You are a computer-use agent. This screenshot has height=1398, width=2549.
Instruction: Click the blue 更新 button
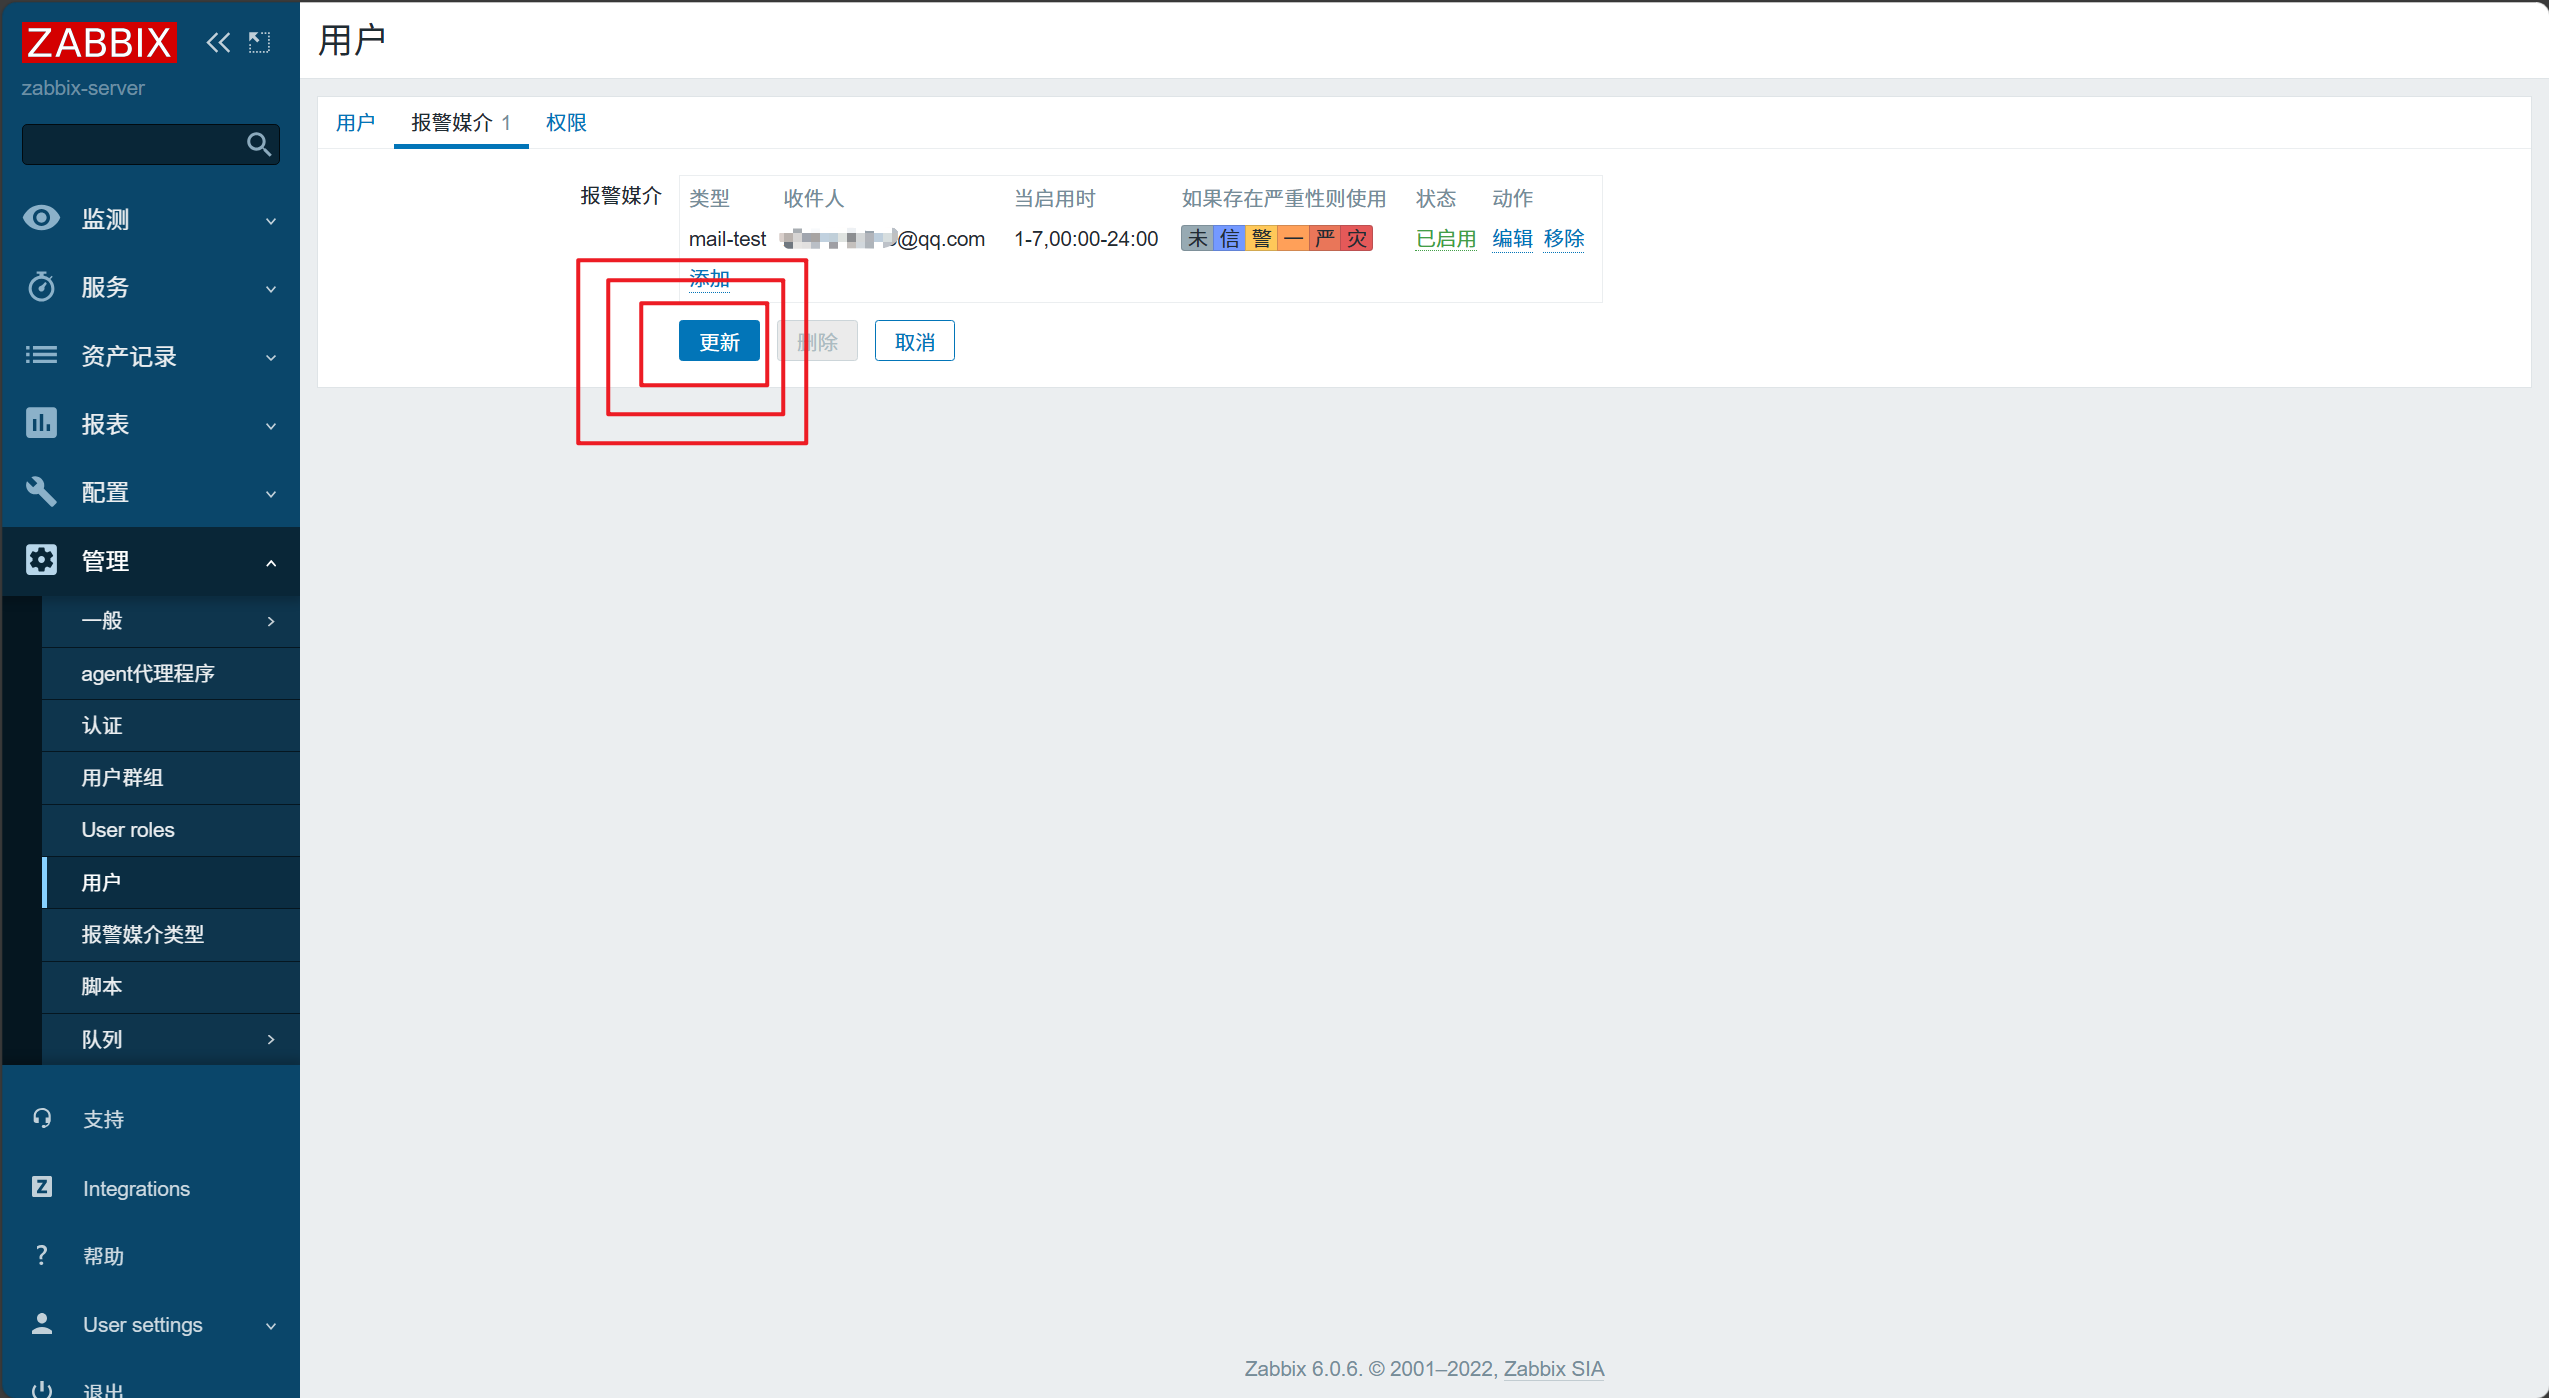pyautogui.click(x=719, y=341)
